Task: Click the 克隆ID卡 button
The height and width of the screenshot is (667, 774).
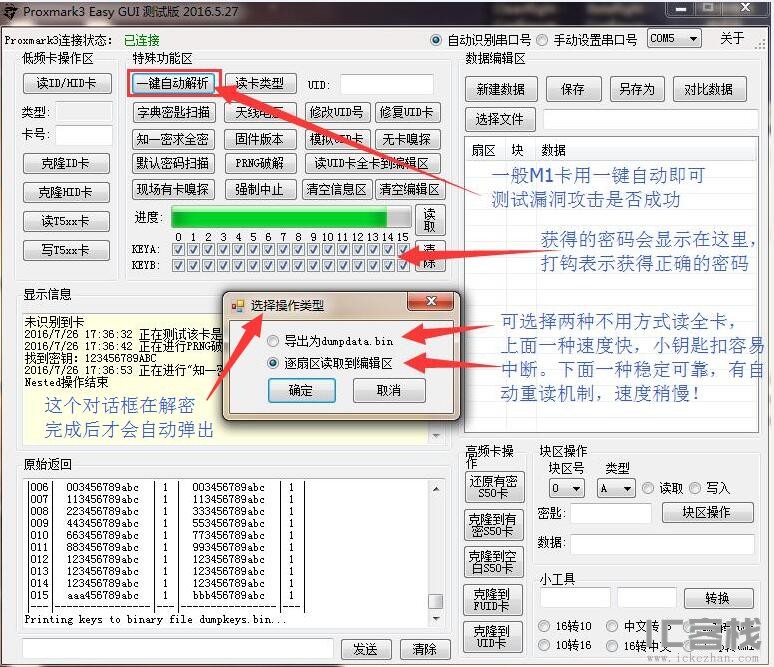Action: click(66, 163)
